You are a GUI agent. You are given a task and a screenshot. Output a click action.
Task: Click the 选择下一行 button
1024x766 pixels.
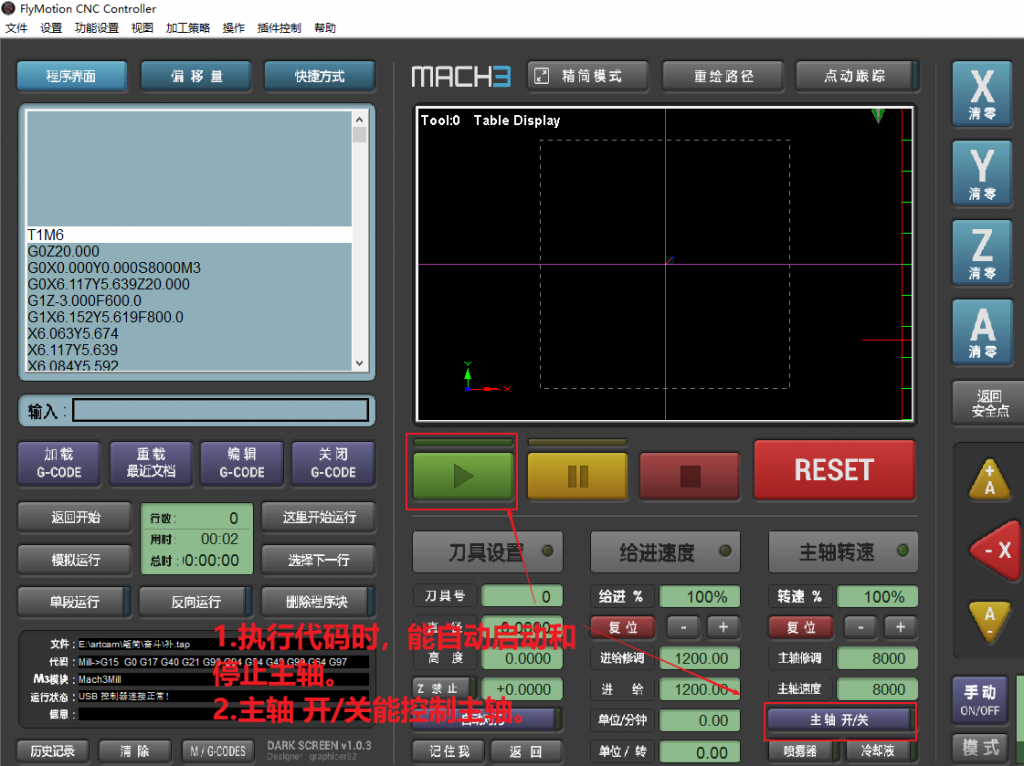click(x=319, y=560)
